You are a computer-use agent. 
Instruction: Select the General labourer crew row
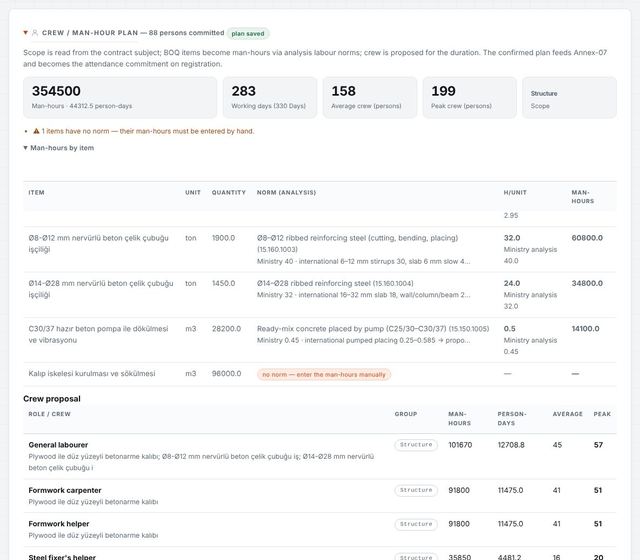pyautogui.click(x=320, y=456)
